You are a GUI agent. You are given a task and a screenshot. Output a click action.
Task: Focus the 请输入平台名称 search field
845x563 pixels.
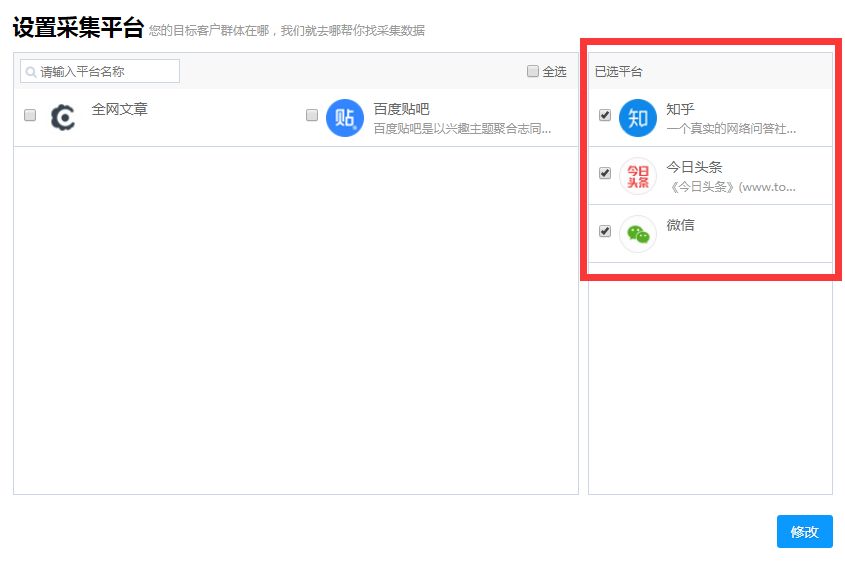(100, 71)
